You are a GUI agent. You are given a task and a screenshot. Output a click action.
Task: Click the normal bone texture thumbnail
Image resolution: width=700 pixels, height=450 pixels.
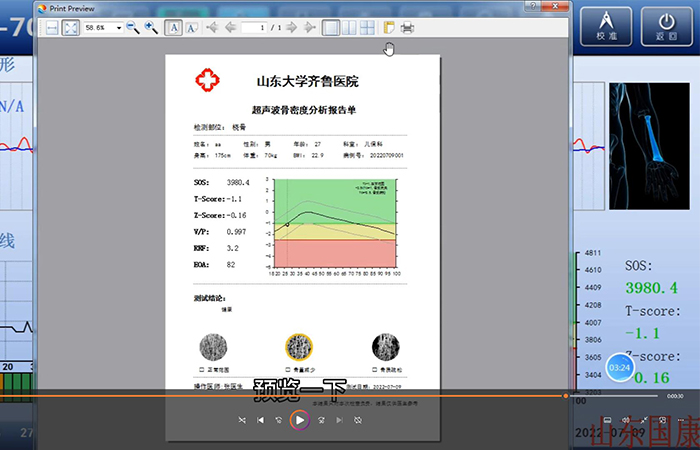click(x=213, y=347)
